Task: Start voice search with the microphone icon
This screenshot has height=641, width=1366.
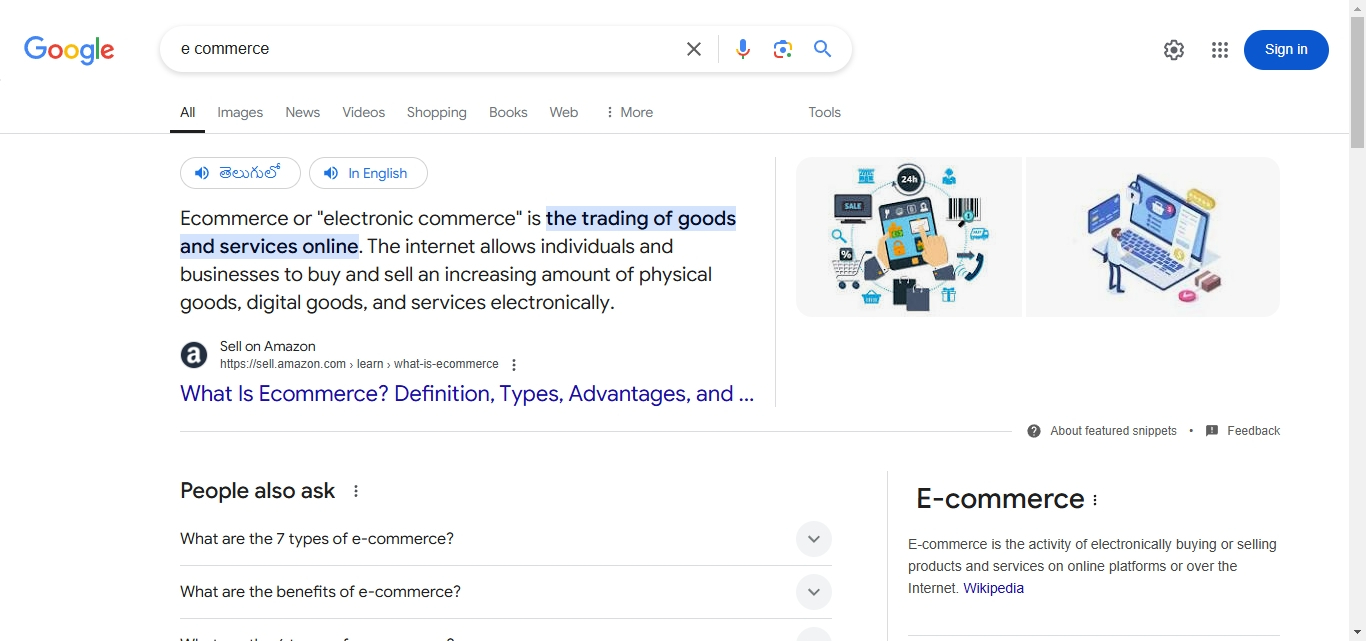Action: click(743, 49)
